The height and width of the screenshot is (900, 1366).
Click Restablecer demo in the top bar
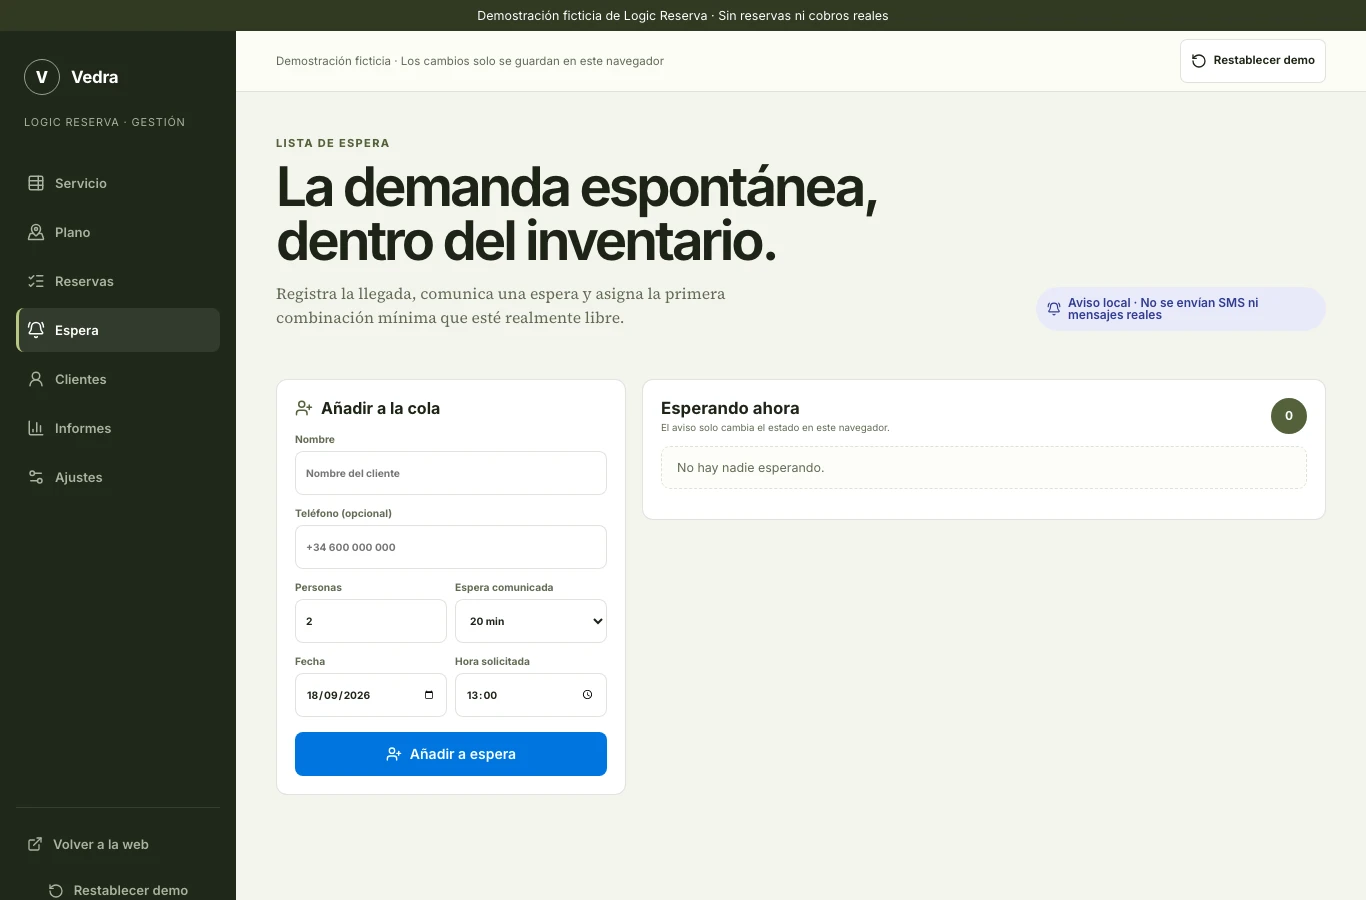coord(1253,61)
